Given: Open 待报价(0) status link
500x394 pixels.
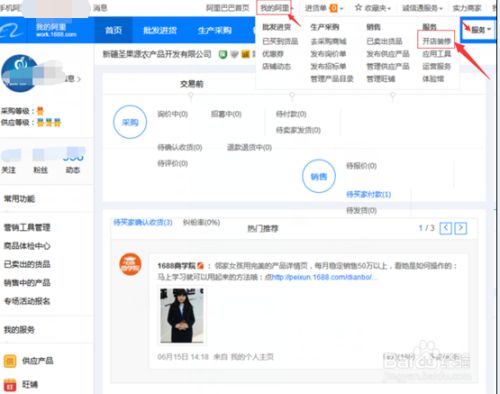Looking at the screenshot, I should point(361,166).
